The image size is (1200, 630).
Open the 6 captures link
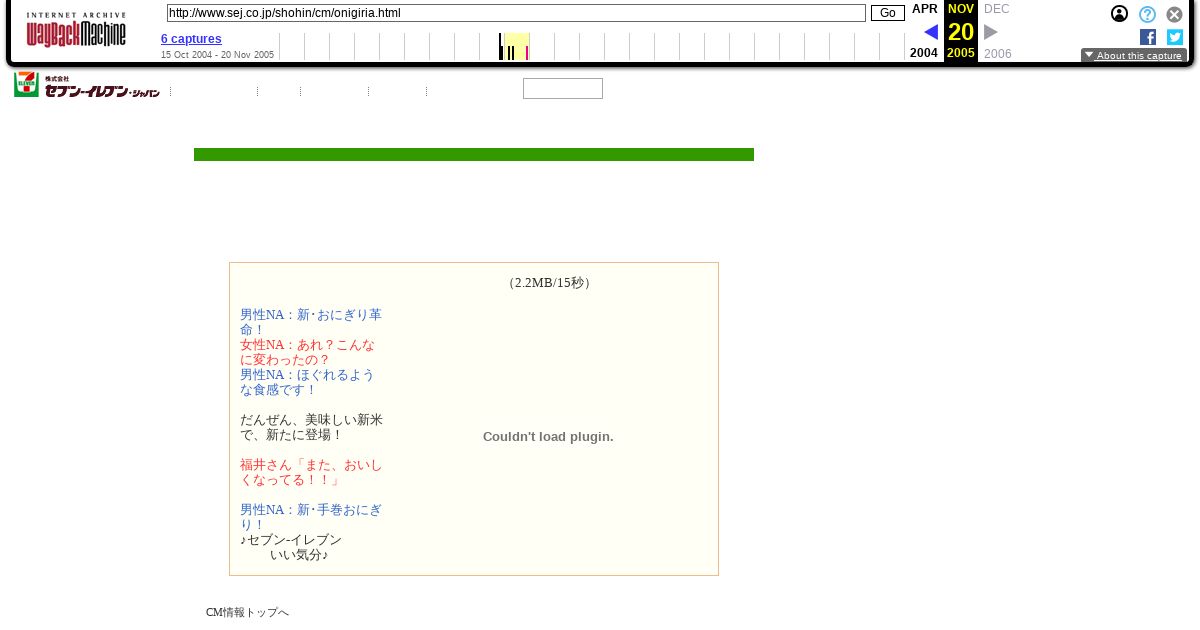tap(191, 39)
